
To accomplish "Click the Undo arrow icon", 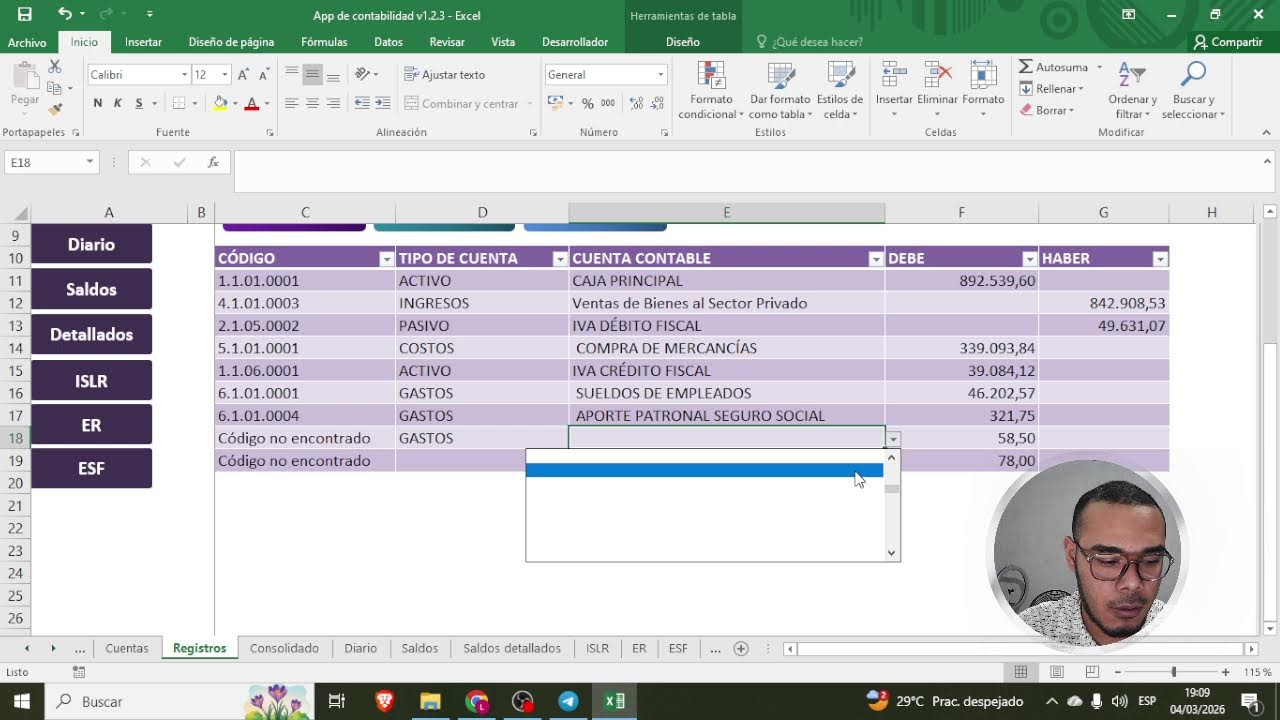I will click(x=65, y=14).
